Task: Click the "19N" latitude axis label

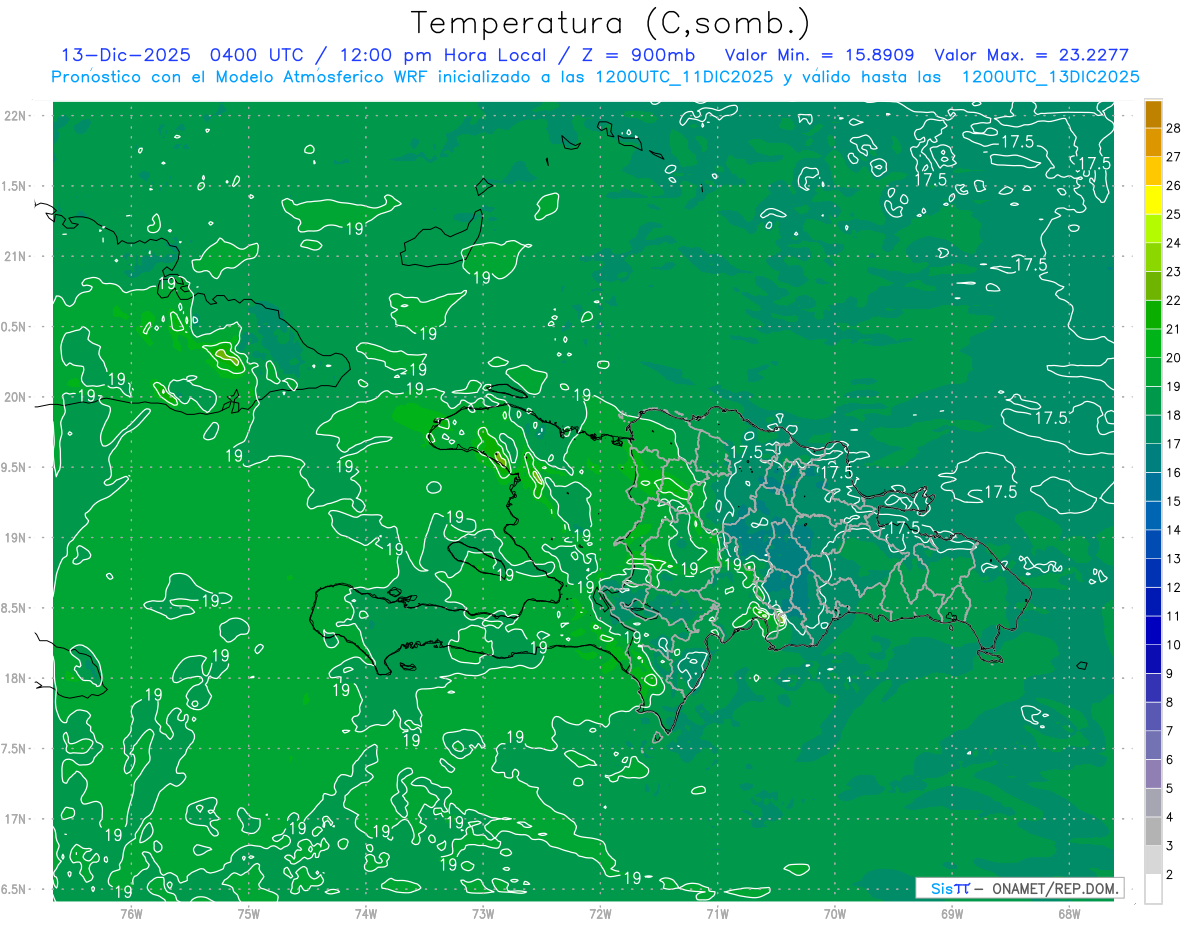Action: coord(14,538)
